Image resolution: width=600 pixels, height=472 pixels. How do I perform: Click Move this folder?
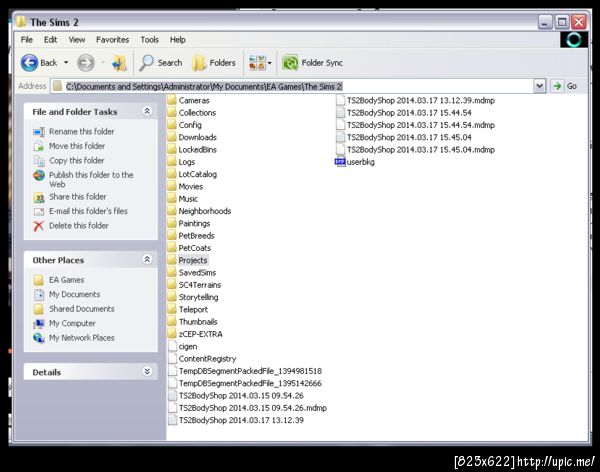click(x=69, y=146)
